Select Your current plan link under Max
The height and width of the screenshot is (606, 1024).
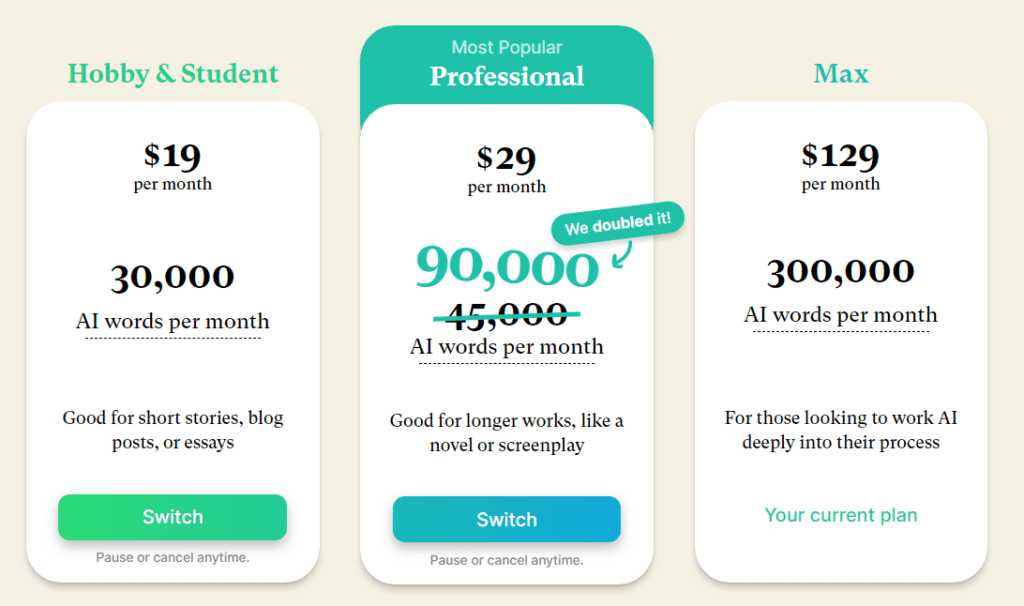(x=840, y=514)
